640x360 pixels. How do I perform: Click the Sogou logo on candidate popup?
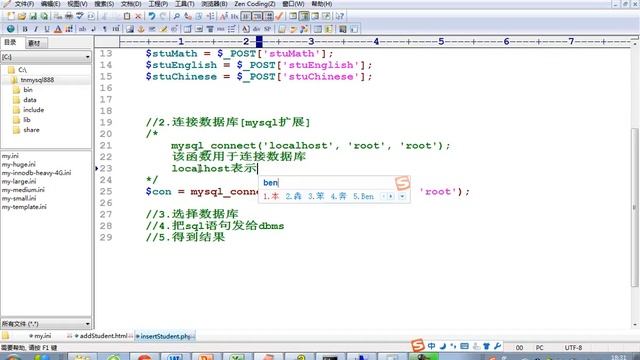coord(402,183)
